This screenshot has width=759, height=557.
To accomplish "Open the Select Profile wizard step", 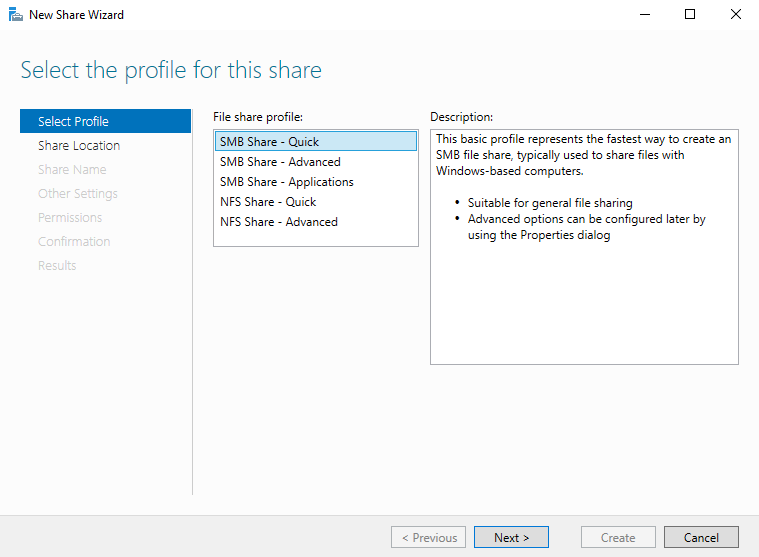I will [73, 121].
